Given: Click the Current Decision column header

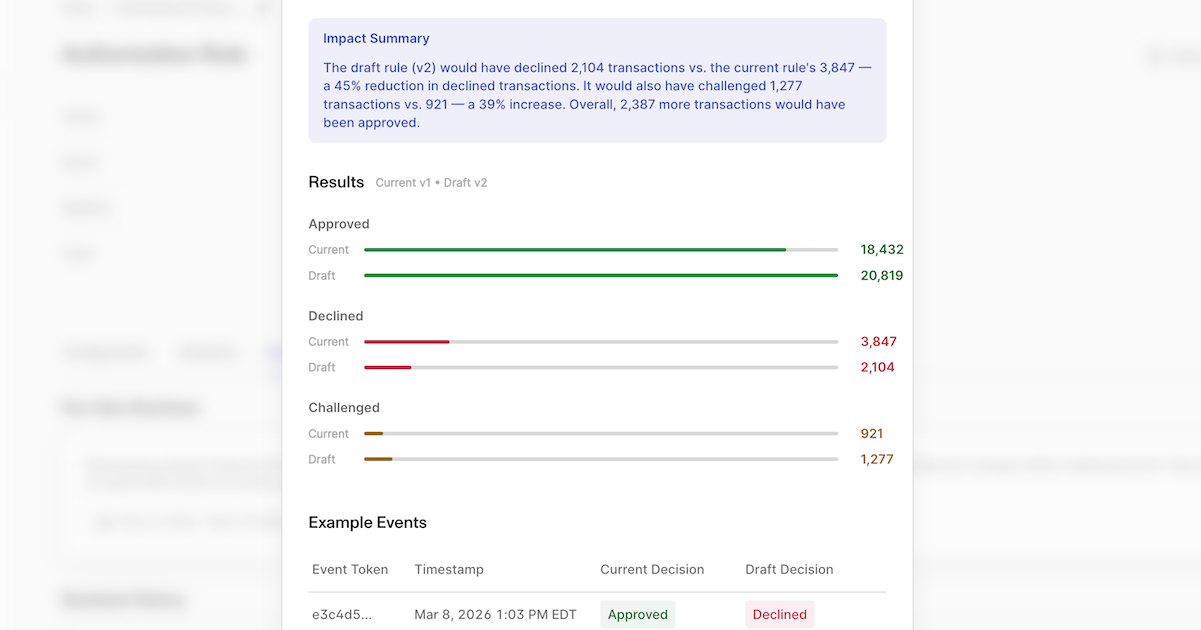Looking at the screenshot, I should pyautogui.click(x=653, y=569).
